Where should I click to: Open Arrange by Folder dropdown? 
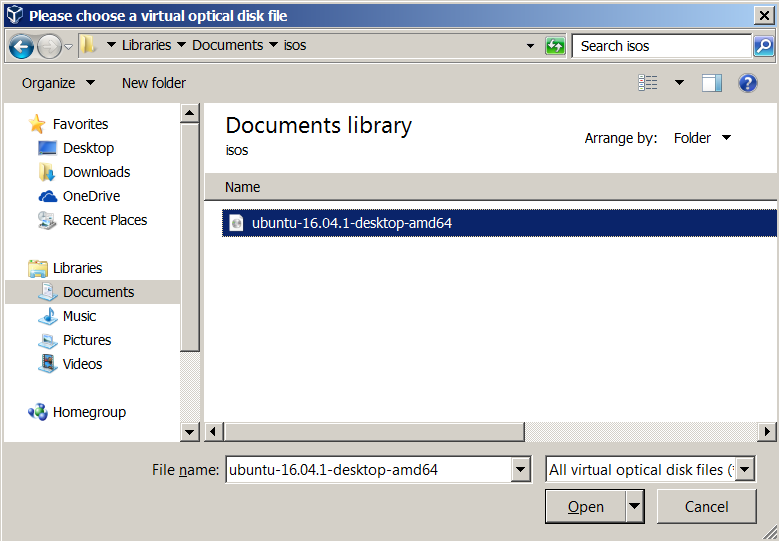coord(702,138)
